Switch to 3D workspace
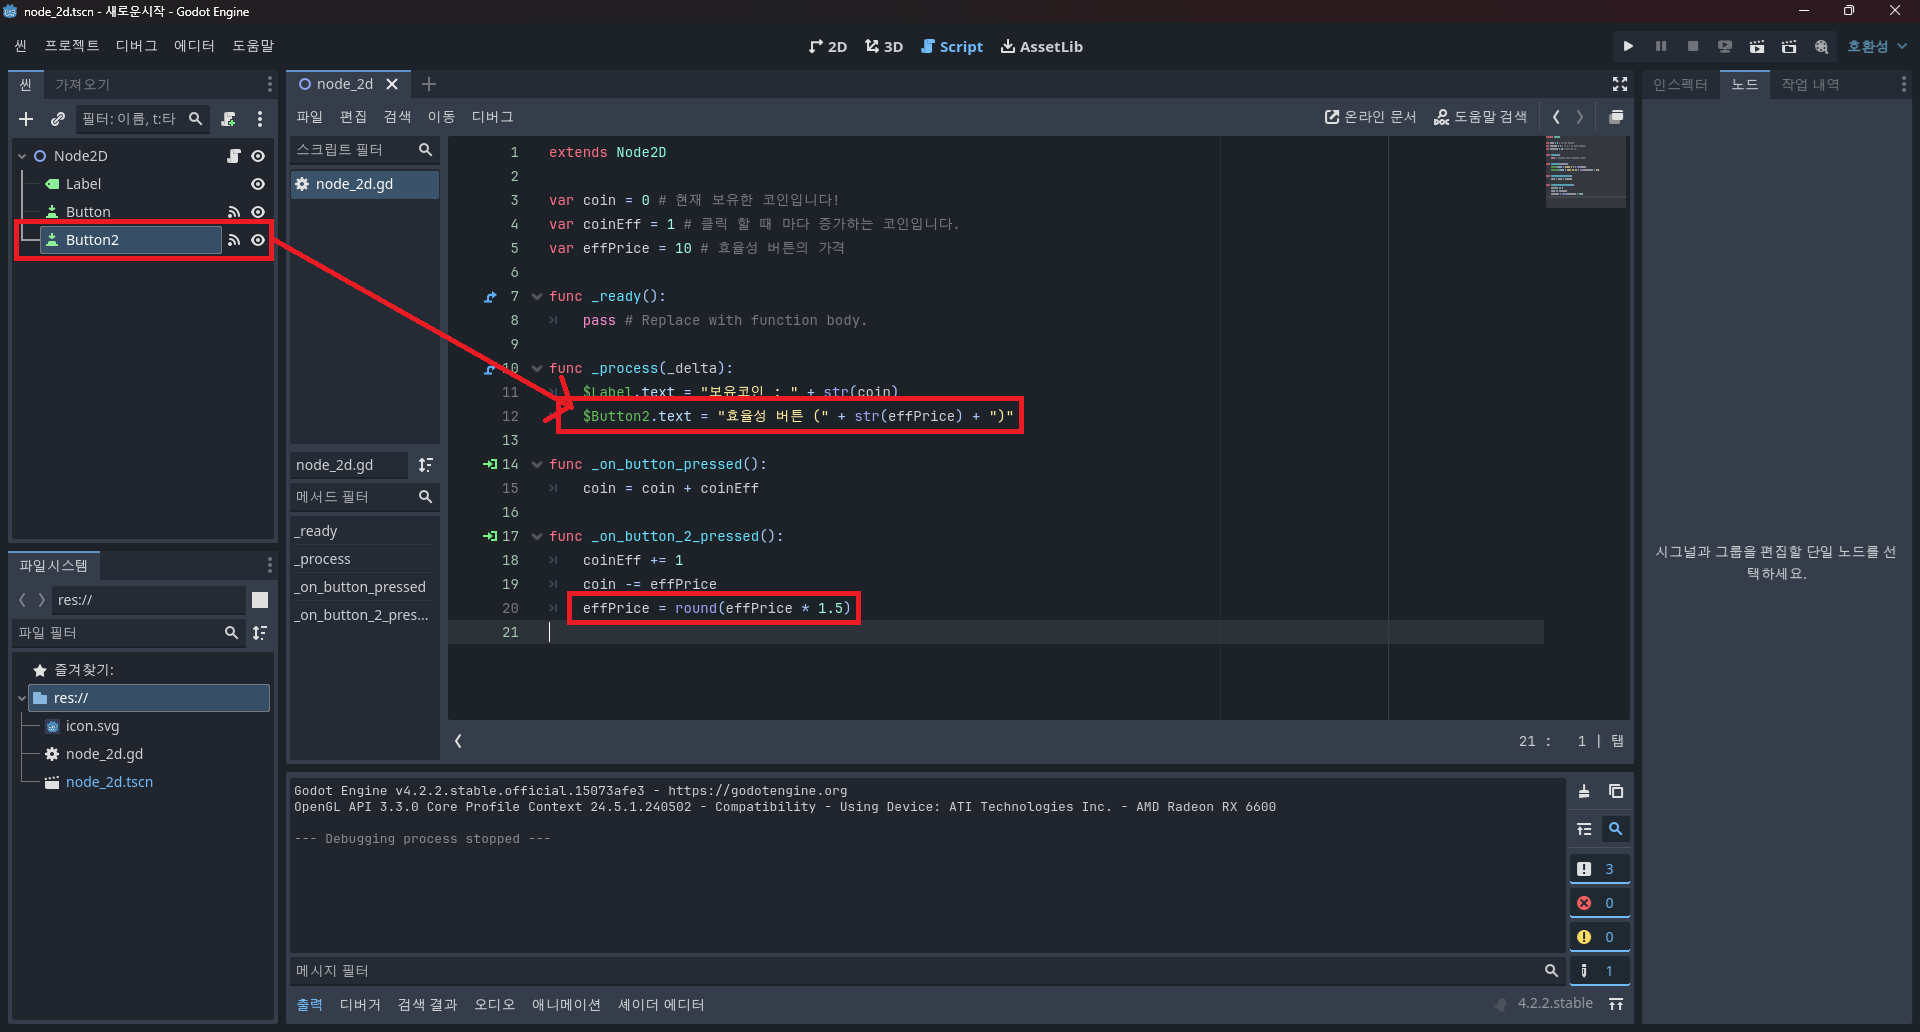1920x1032 pixels. coord(884,47)
